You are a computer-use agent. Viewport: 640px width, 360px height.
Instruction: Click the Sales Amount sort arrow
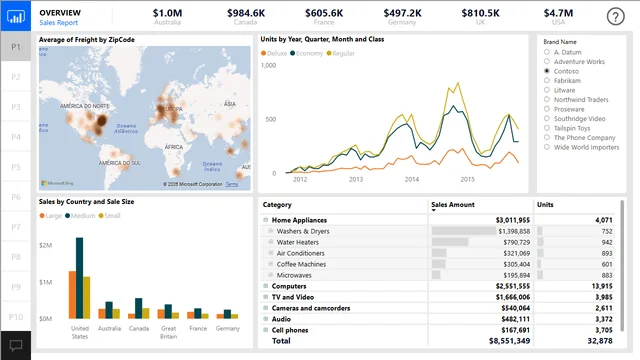(x=433, y=210)
